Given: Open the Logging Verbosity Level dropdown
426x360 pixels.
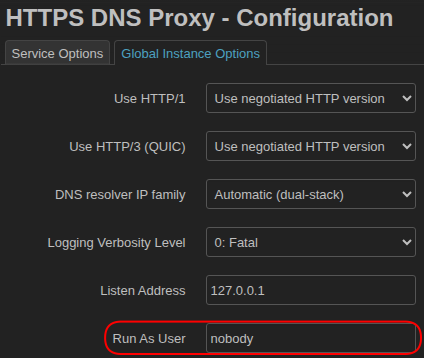Looking at the screenshot, I should [x=311, y=242].
